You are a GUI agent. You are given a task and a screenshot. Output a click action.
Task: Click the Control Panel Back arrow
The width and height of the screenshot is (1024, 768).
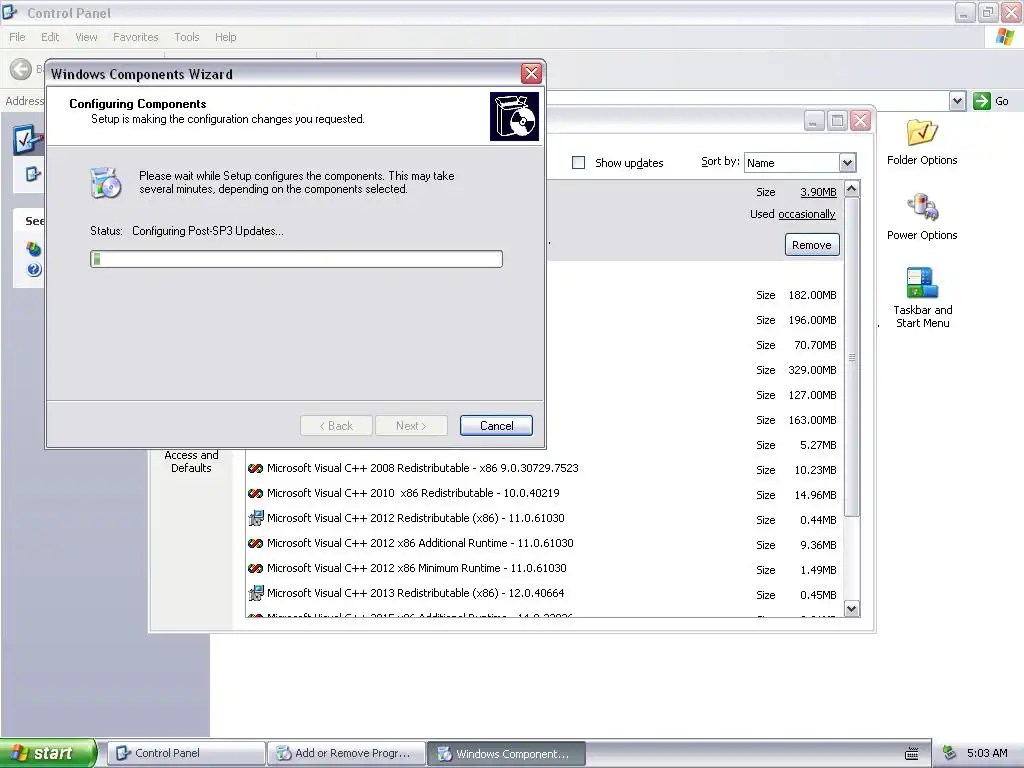[x=21, y=69]
